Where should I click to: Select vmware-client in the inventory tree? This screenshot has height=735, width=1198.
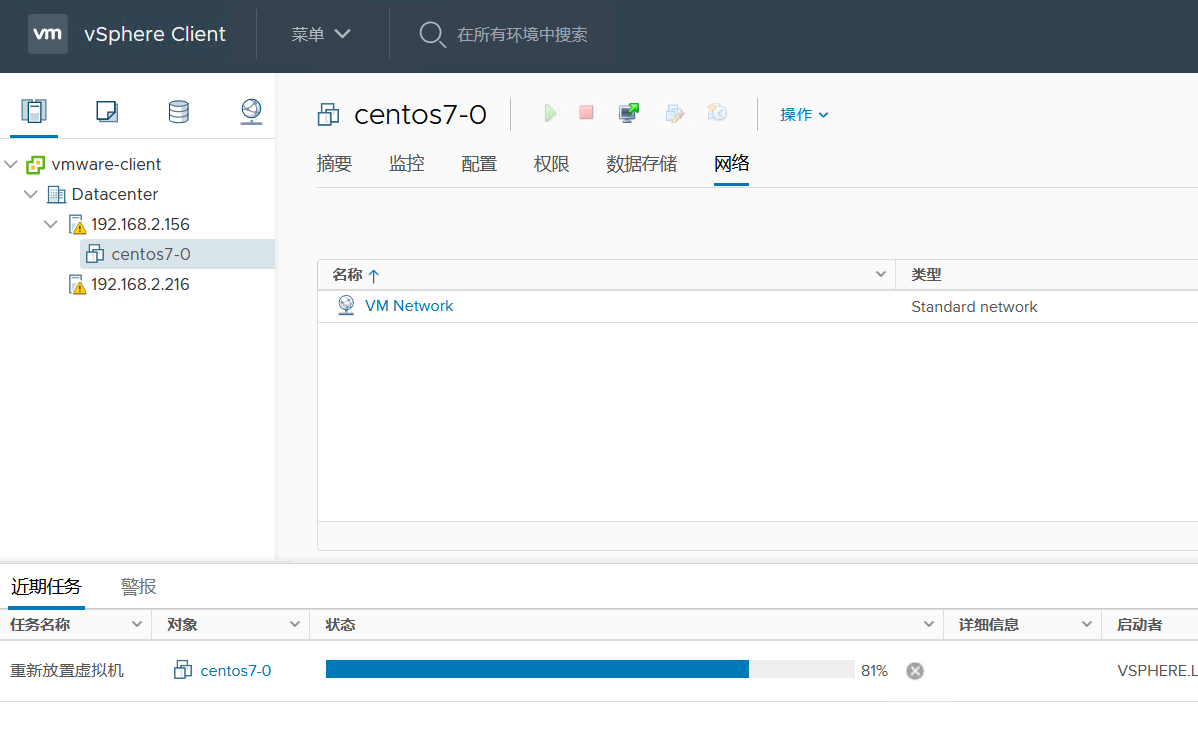[106, 164]
